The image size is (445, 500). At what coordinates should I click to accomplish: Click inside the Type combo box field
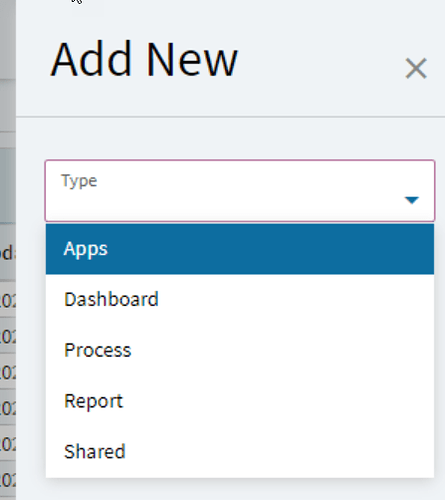(240, 191)
